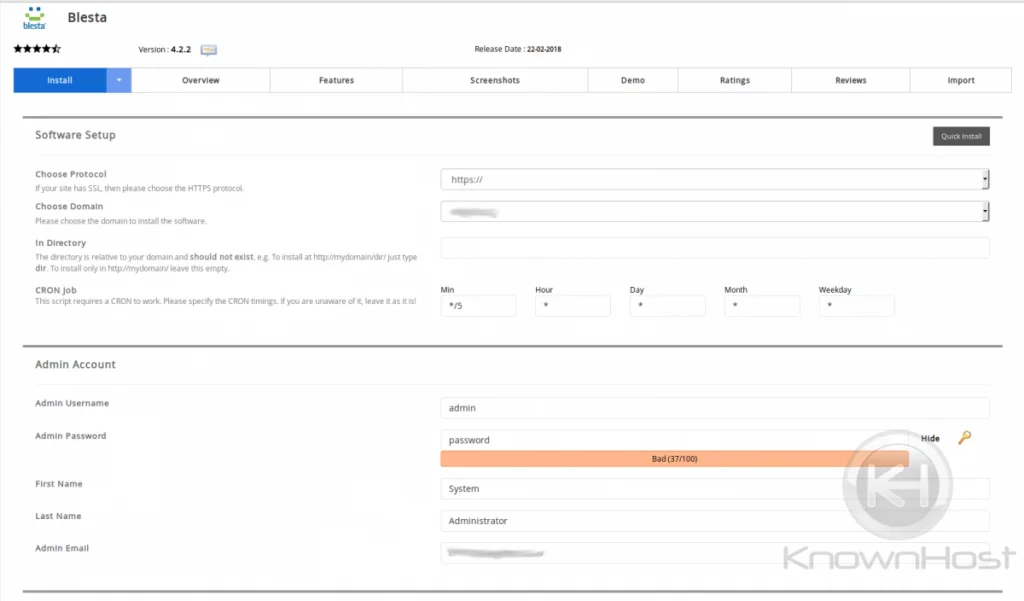1024x601 pixels.
Task: Expand the Choose Protocol dropdown
Action: (x=714, y=179)
